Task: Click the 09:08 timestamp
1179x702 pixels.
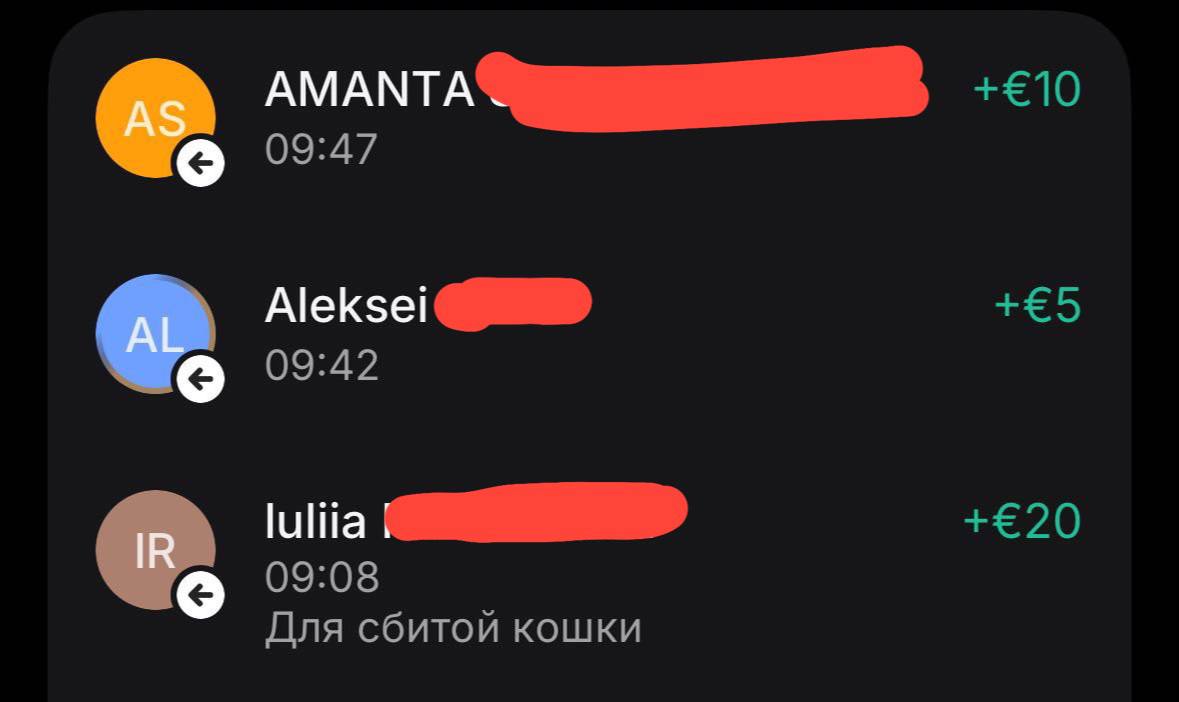Action: 322,577
